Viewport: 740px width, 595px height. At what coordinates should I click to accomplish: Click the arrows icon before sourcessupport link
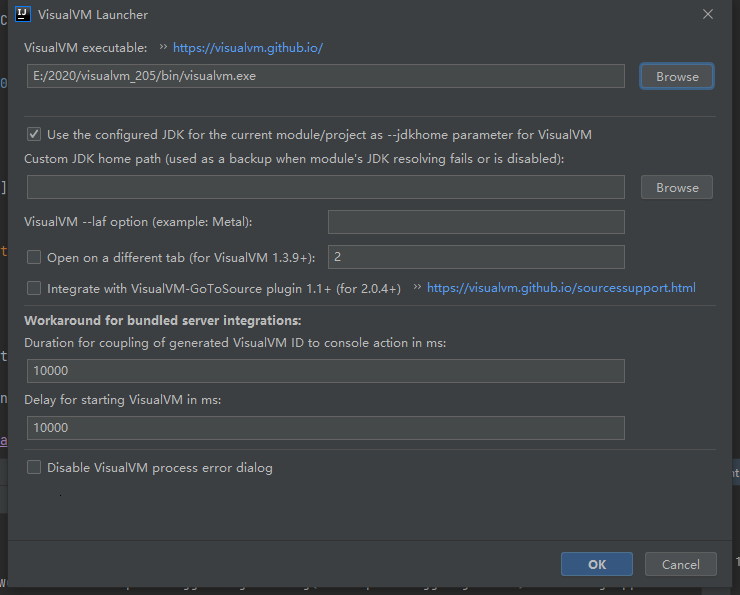tap(417, 287)
